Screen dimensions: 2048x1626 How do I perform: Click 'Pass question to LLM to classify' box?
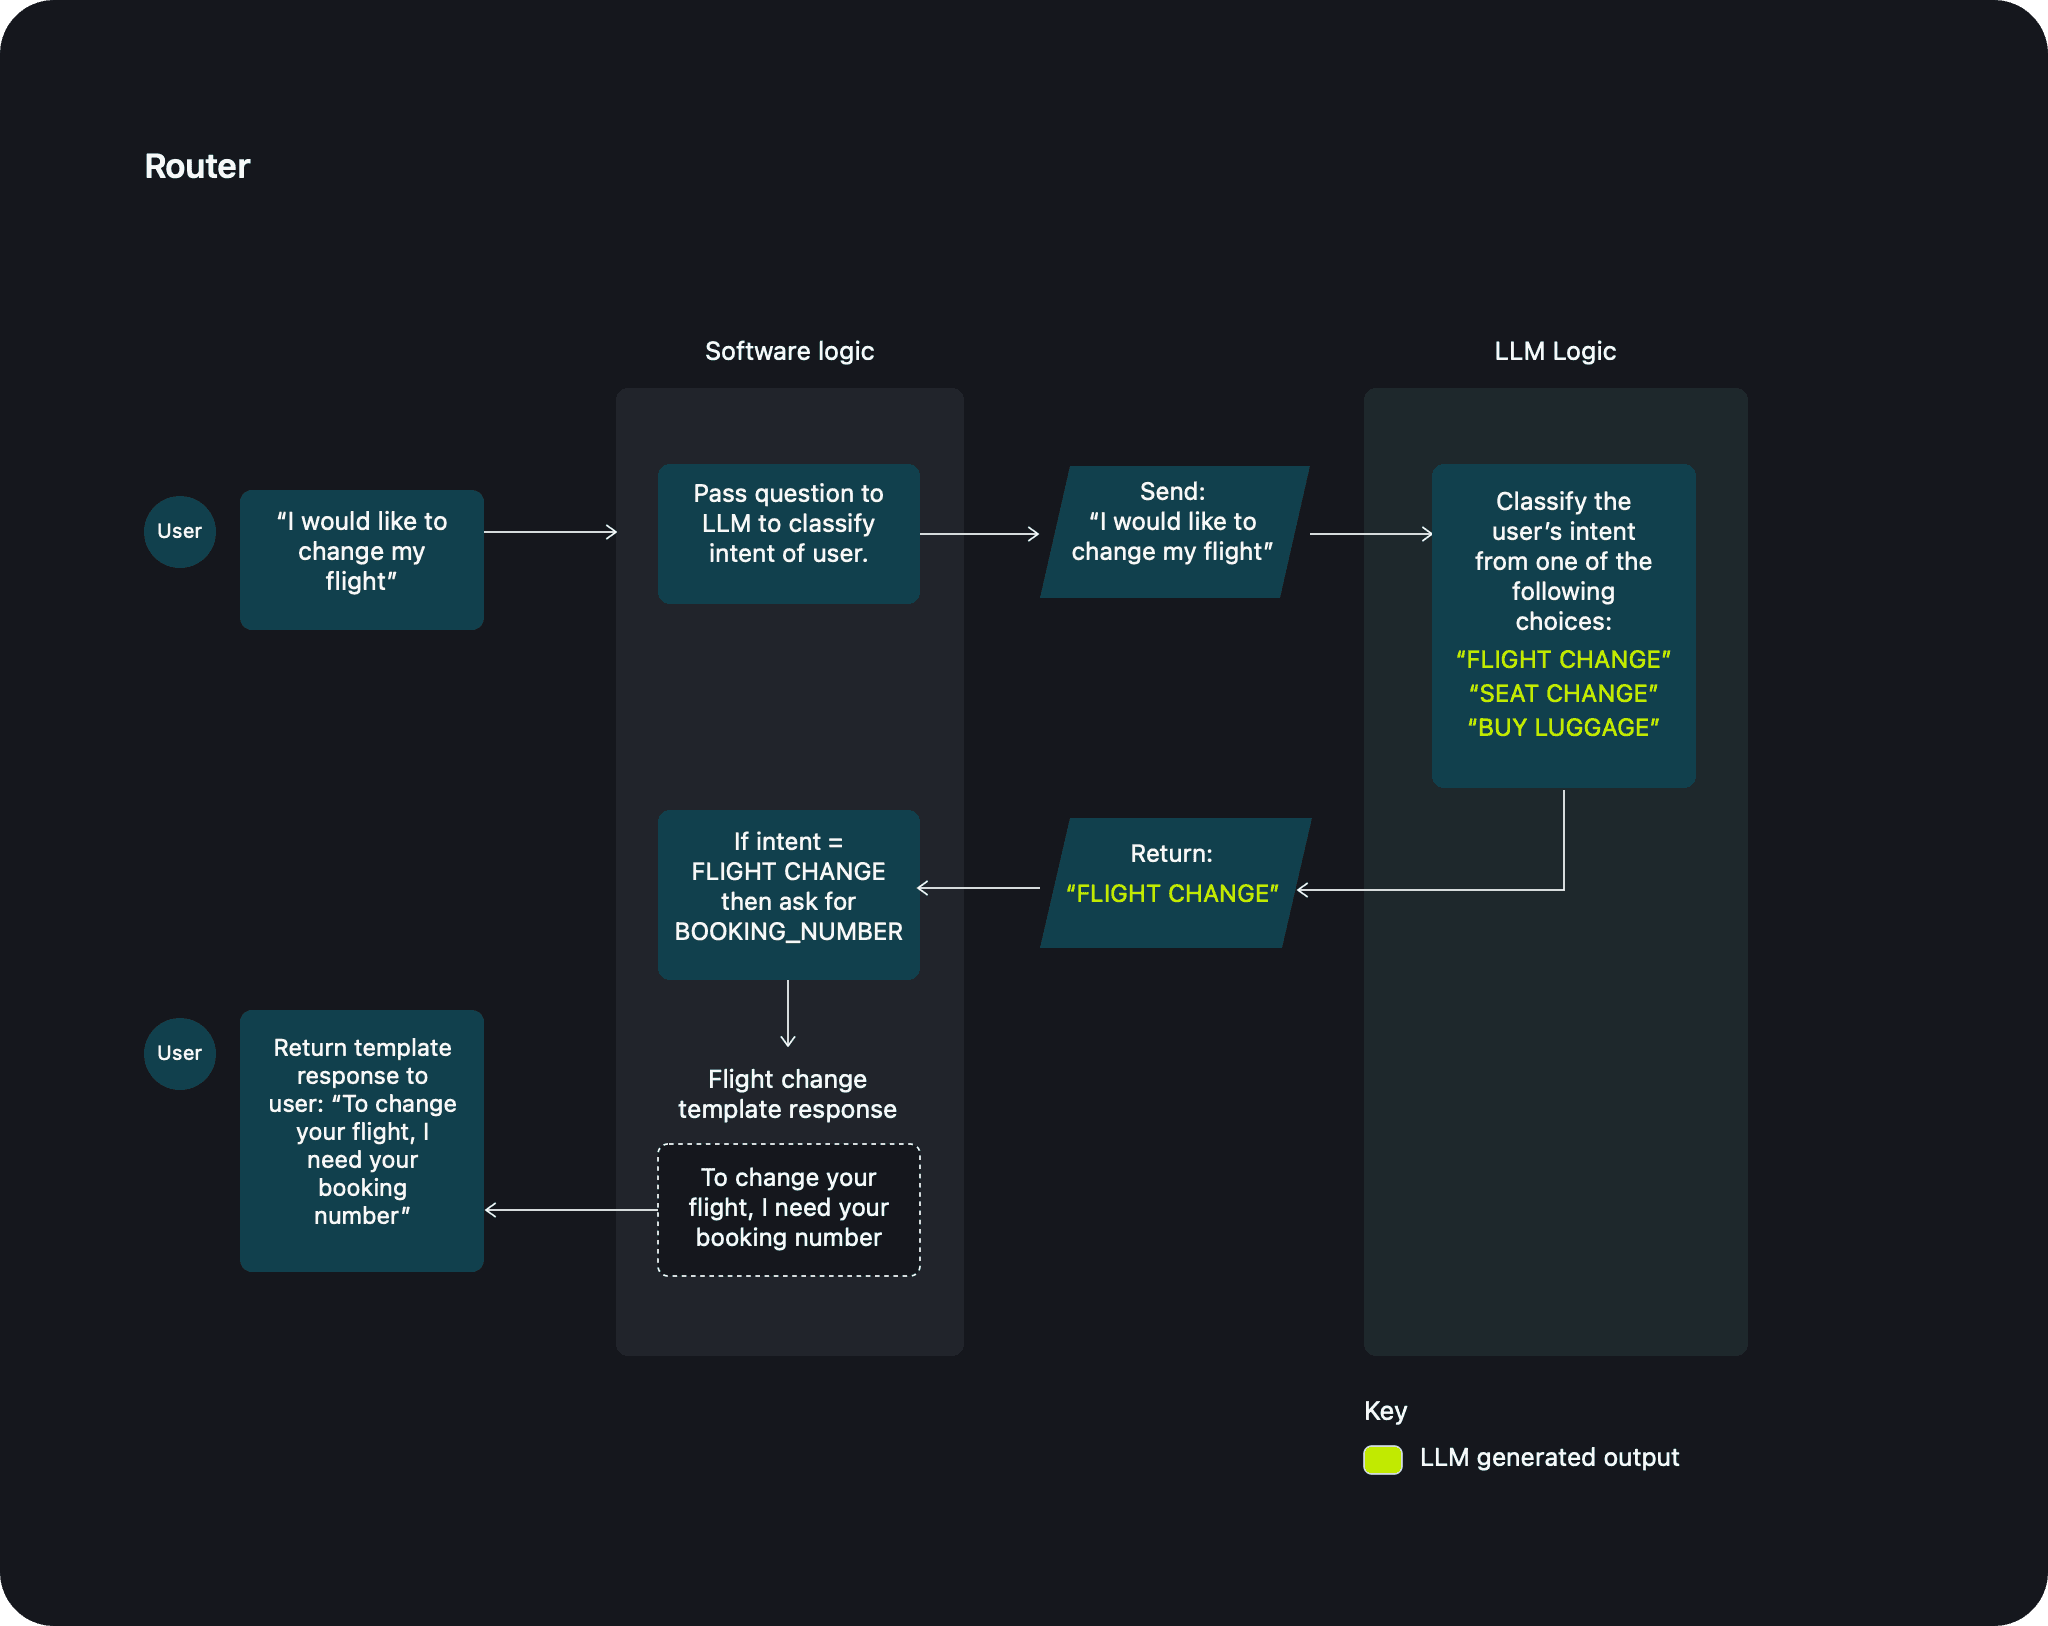click(x=789, y=533)
